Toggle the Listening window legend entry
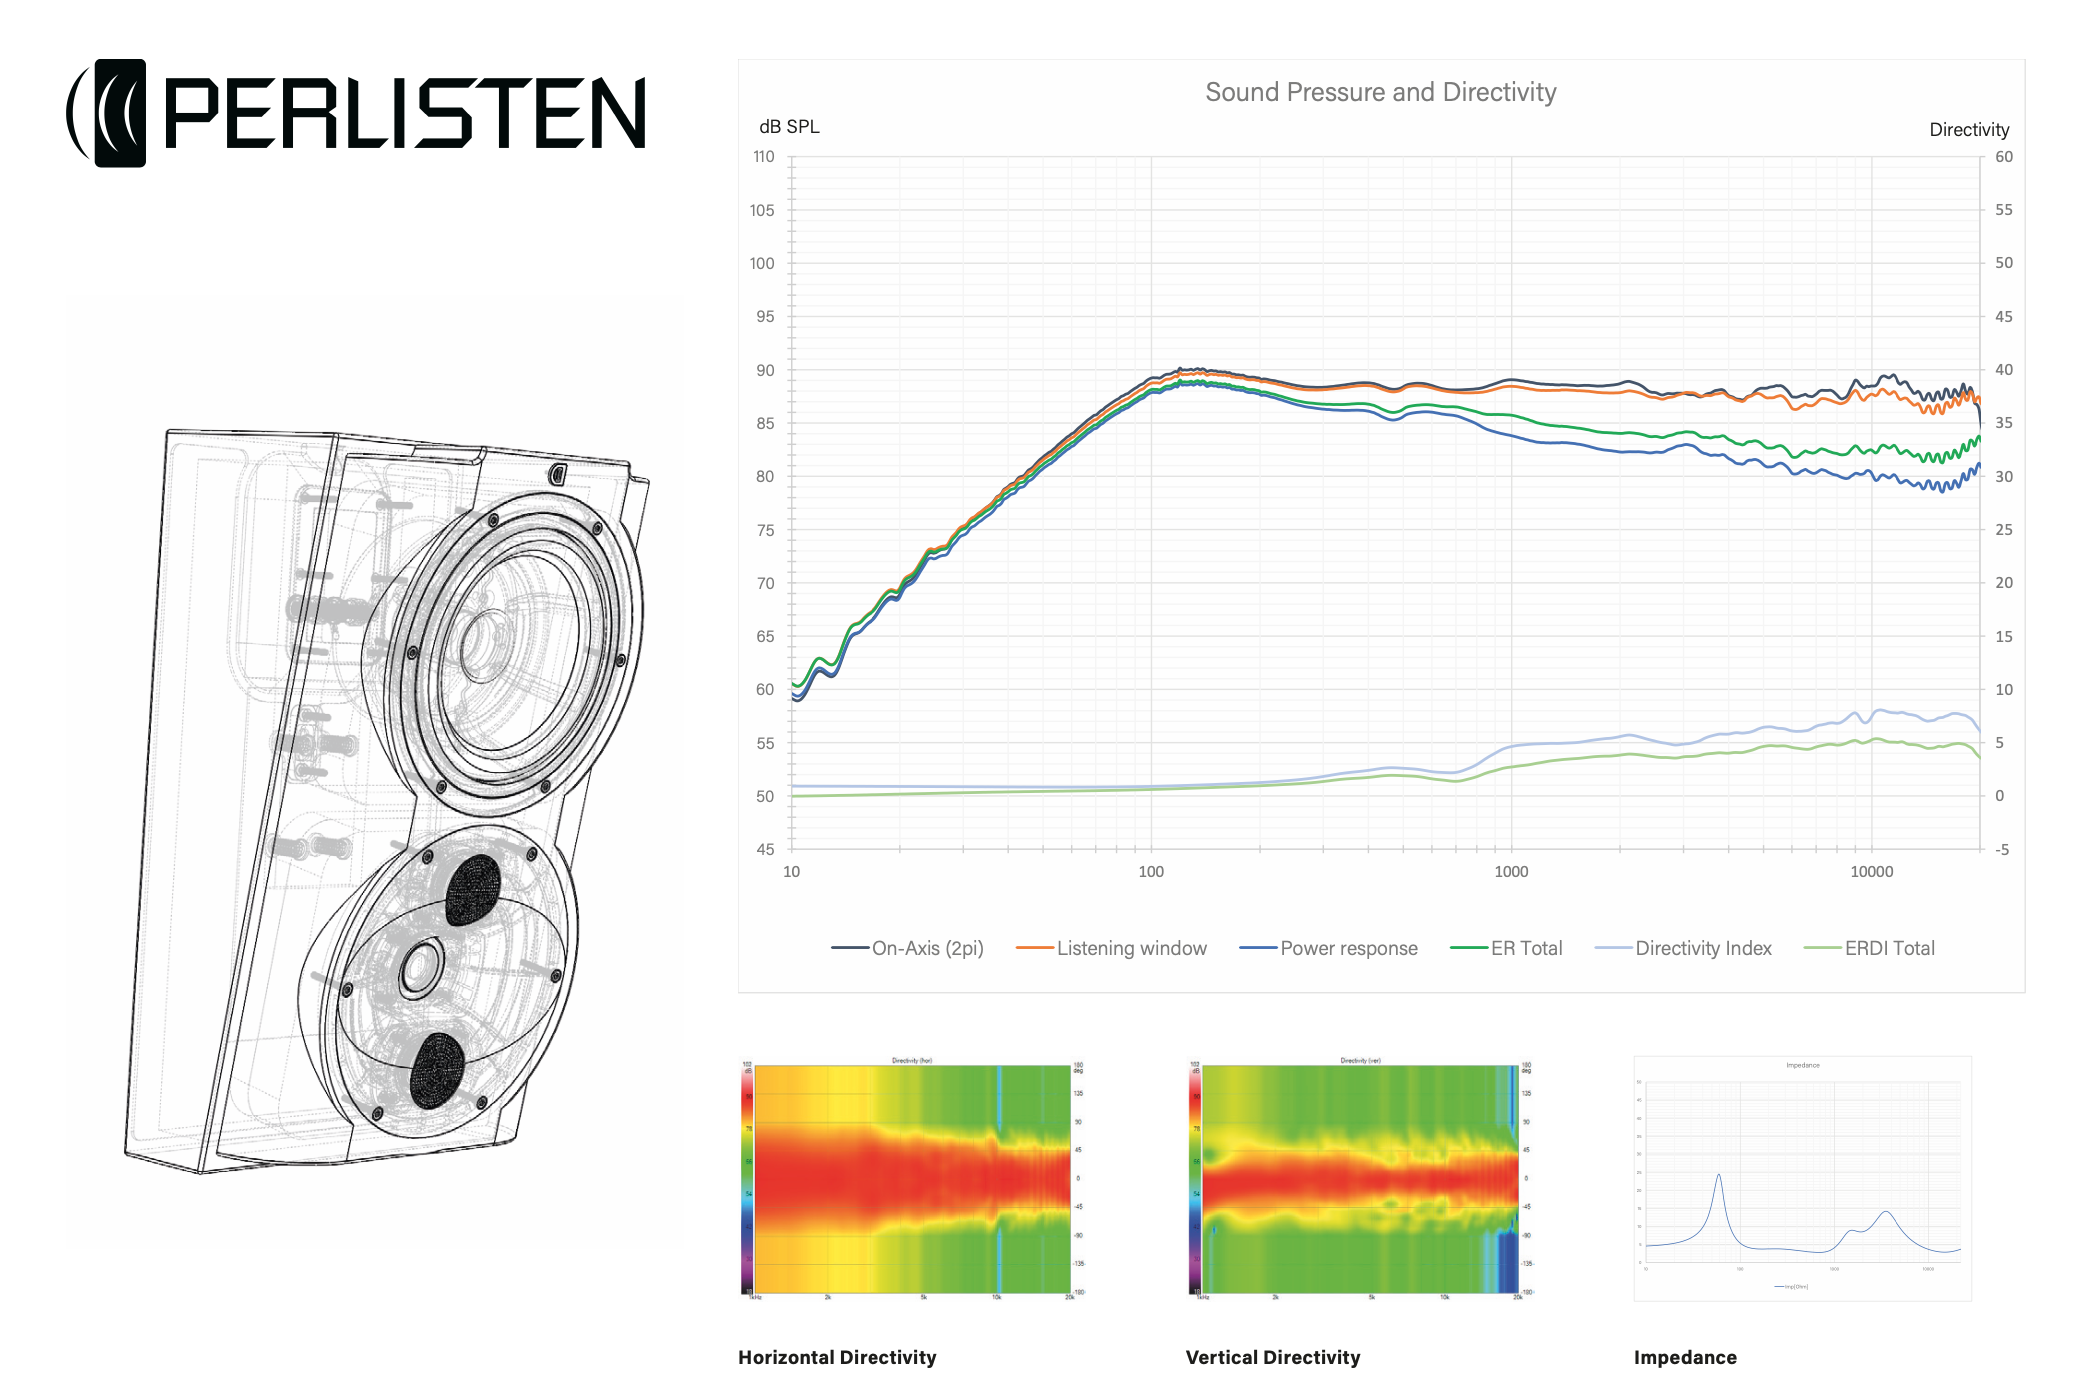This screenshot has height=1396, width=2074. 1130,948
